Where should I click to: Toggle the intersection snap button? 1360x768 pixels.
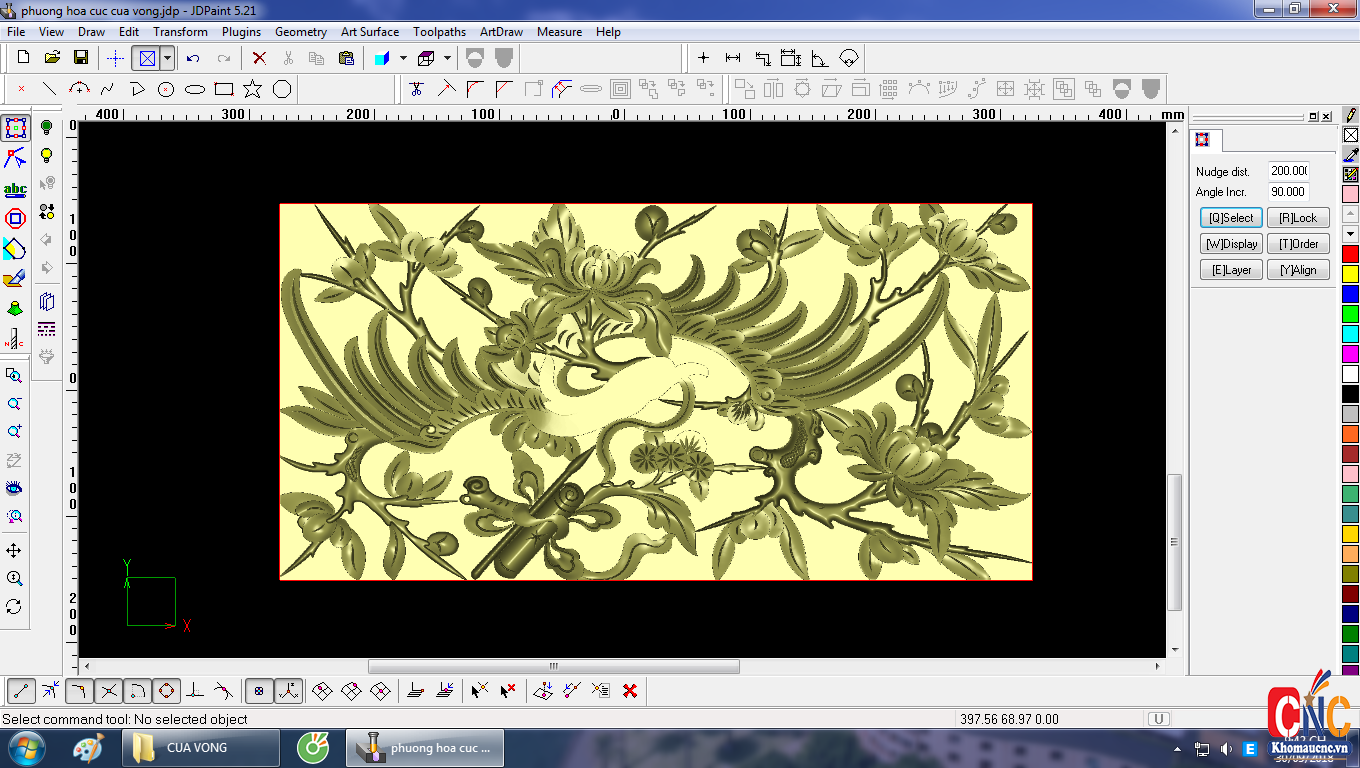pyautogui.click(x=109, y=690)
